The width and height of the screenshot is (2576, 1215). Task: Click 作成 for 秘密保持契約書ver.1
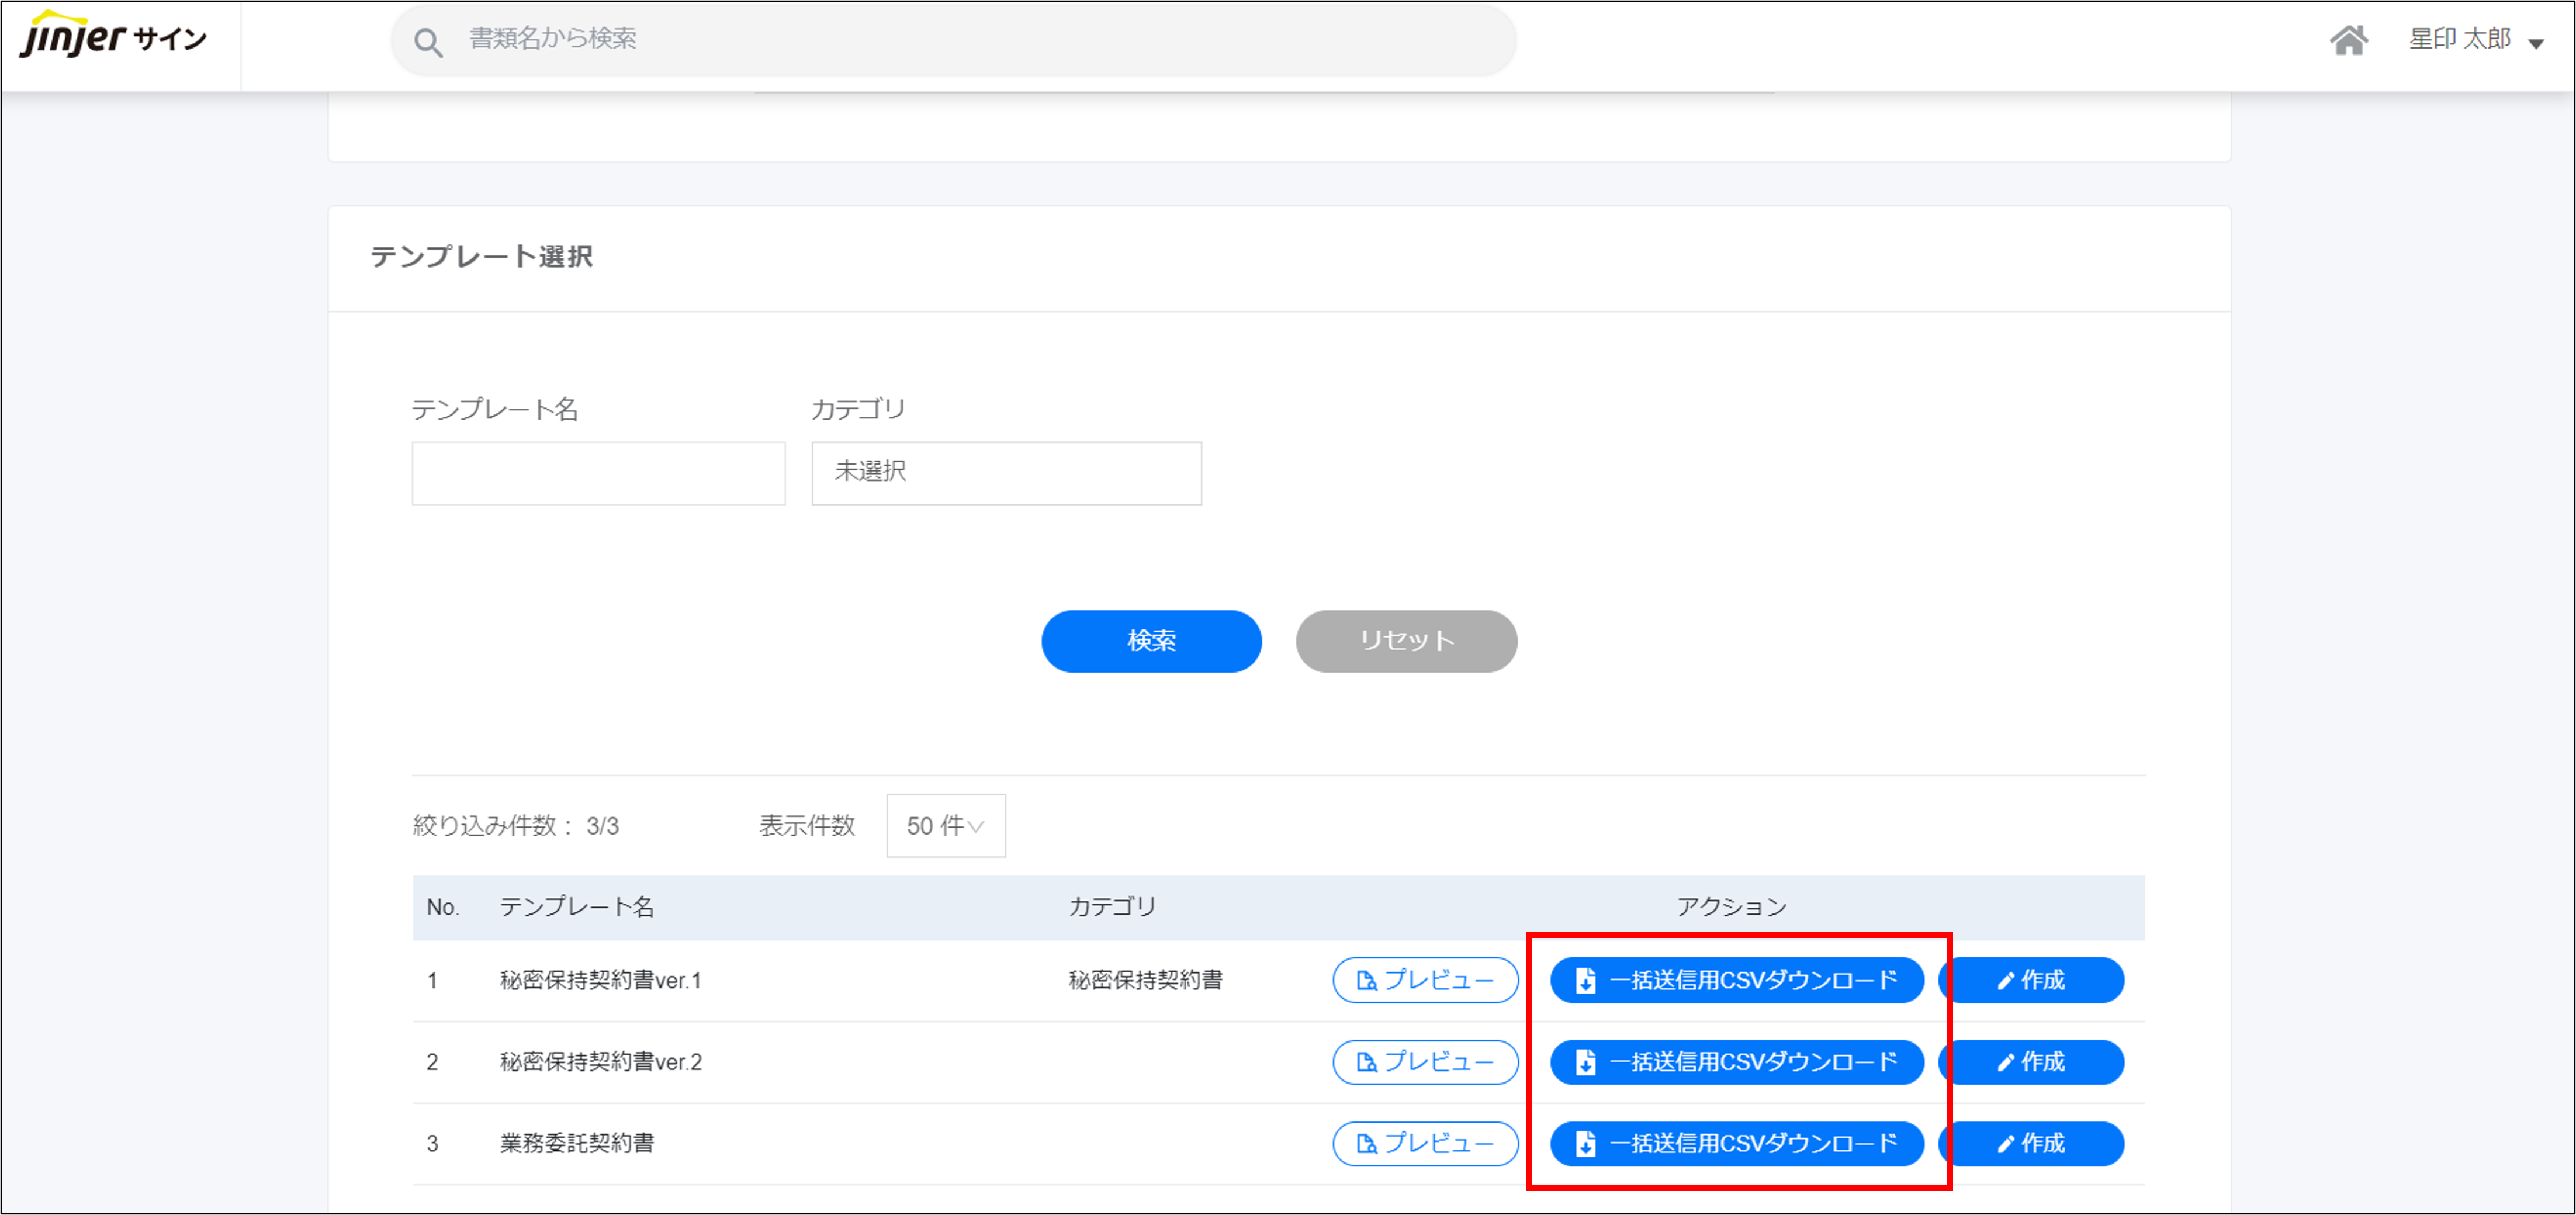tap(2031, 980)
